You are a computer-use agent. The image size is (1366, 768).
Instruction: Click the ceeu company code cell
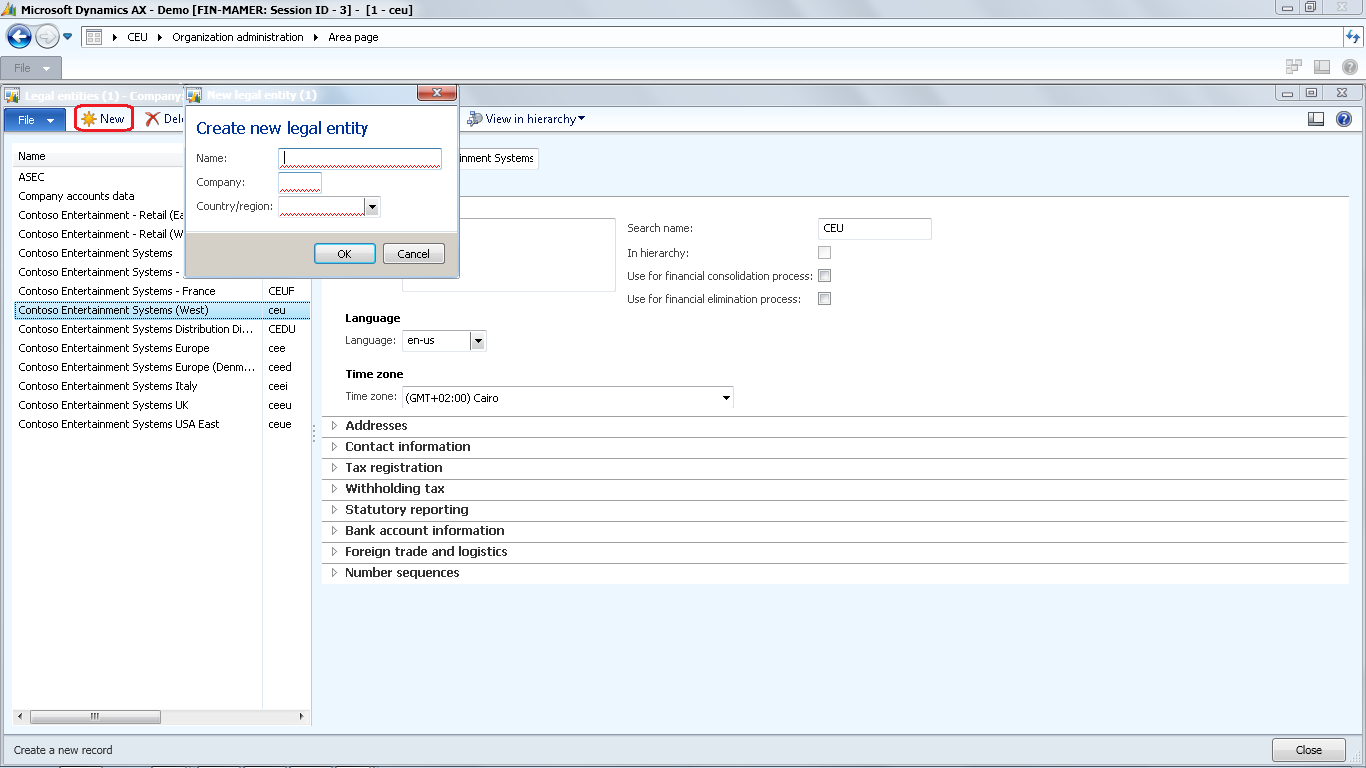pos(280,405)
